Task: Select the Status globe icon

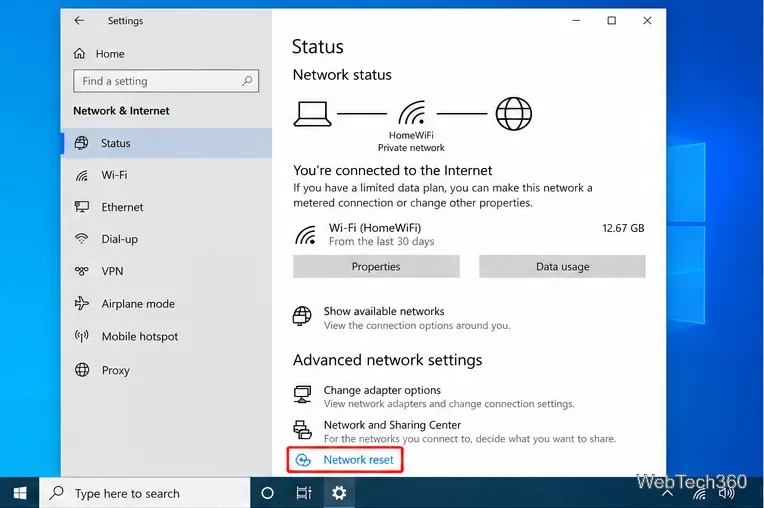Action: tap(81, 143)
